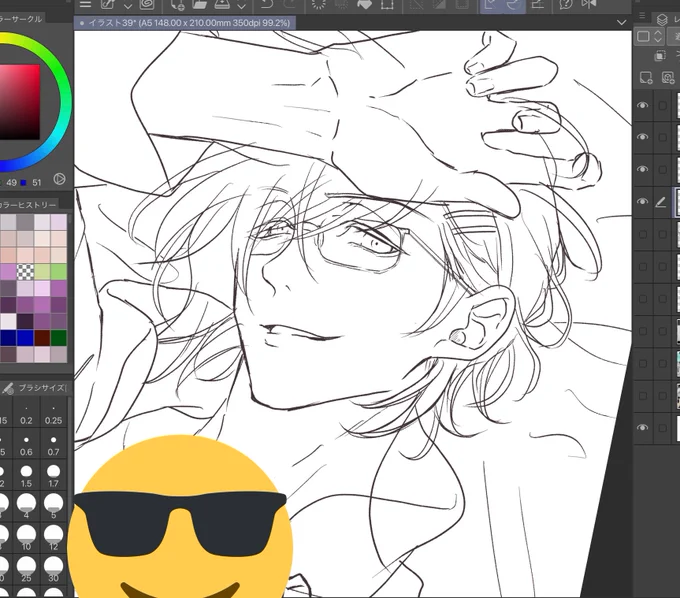The width and height of the screenshot is (680, 598).
Task: Choose brush size 12
Action: 53,537
